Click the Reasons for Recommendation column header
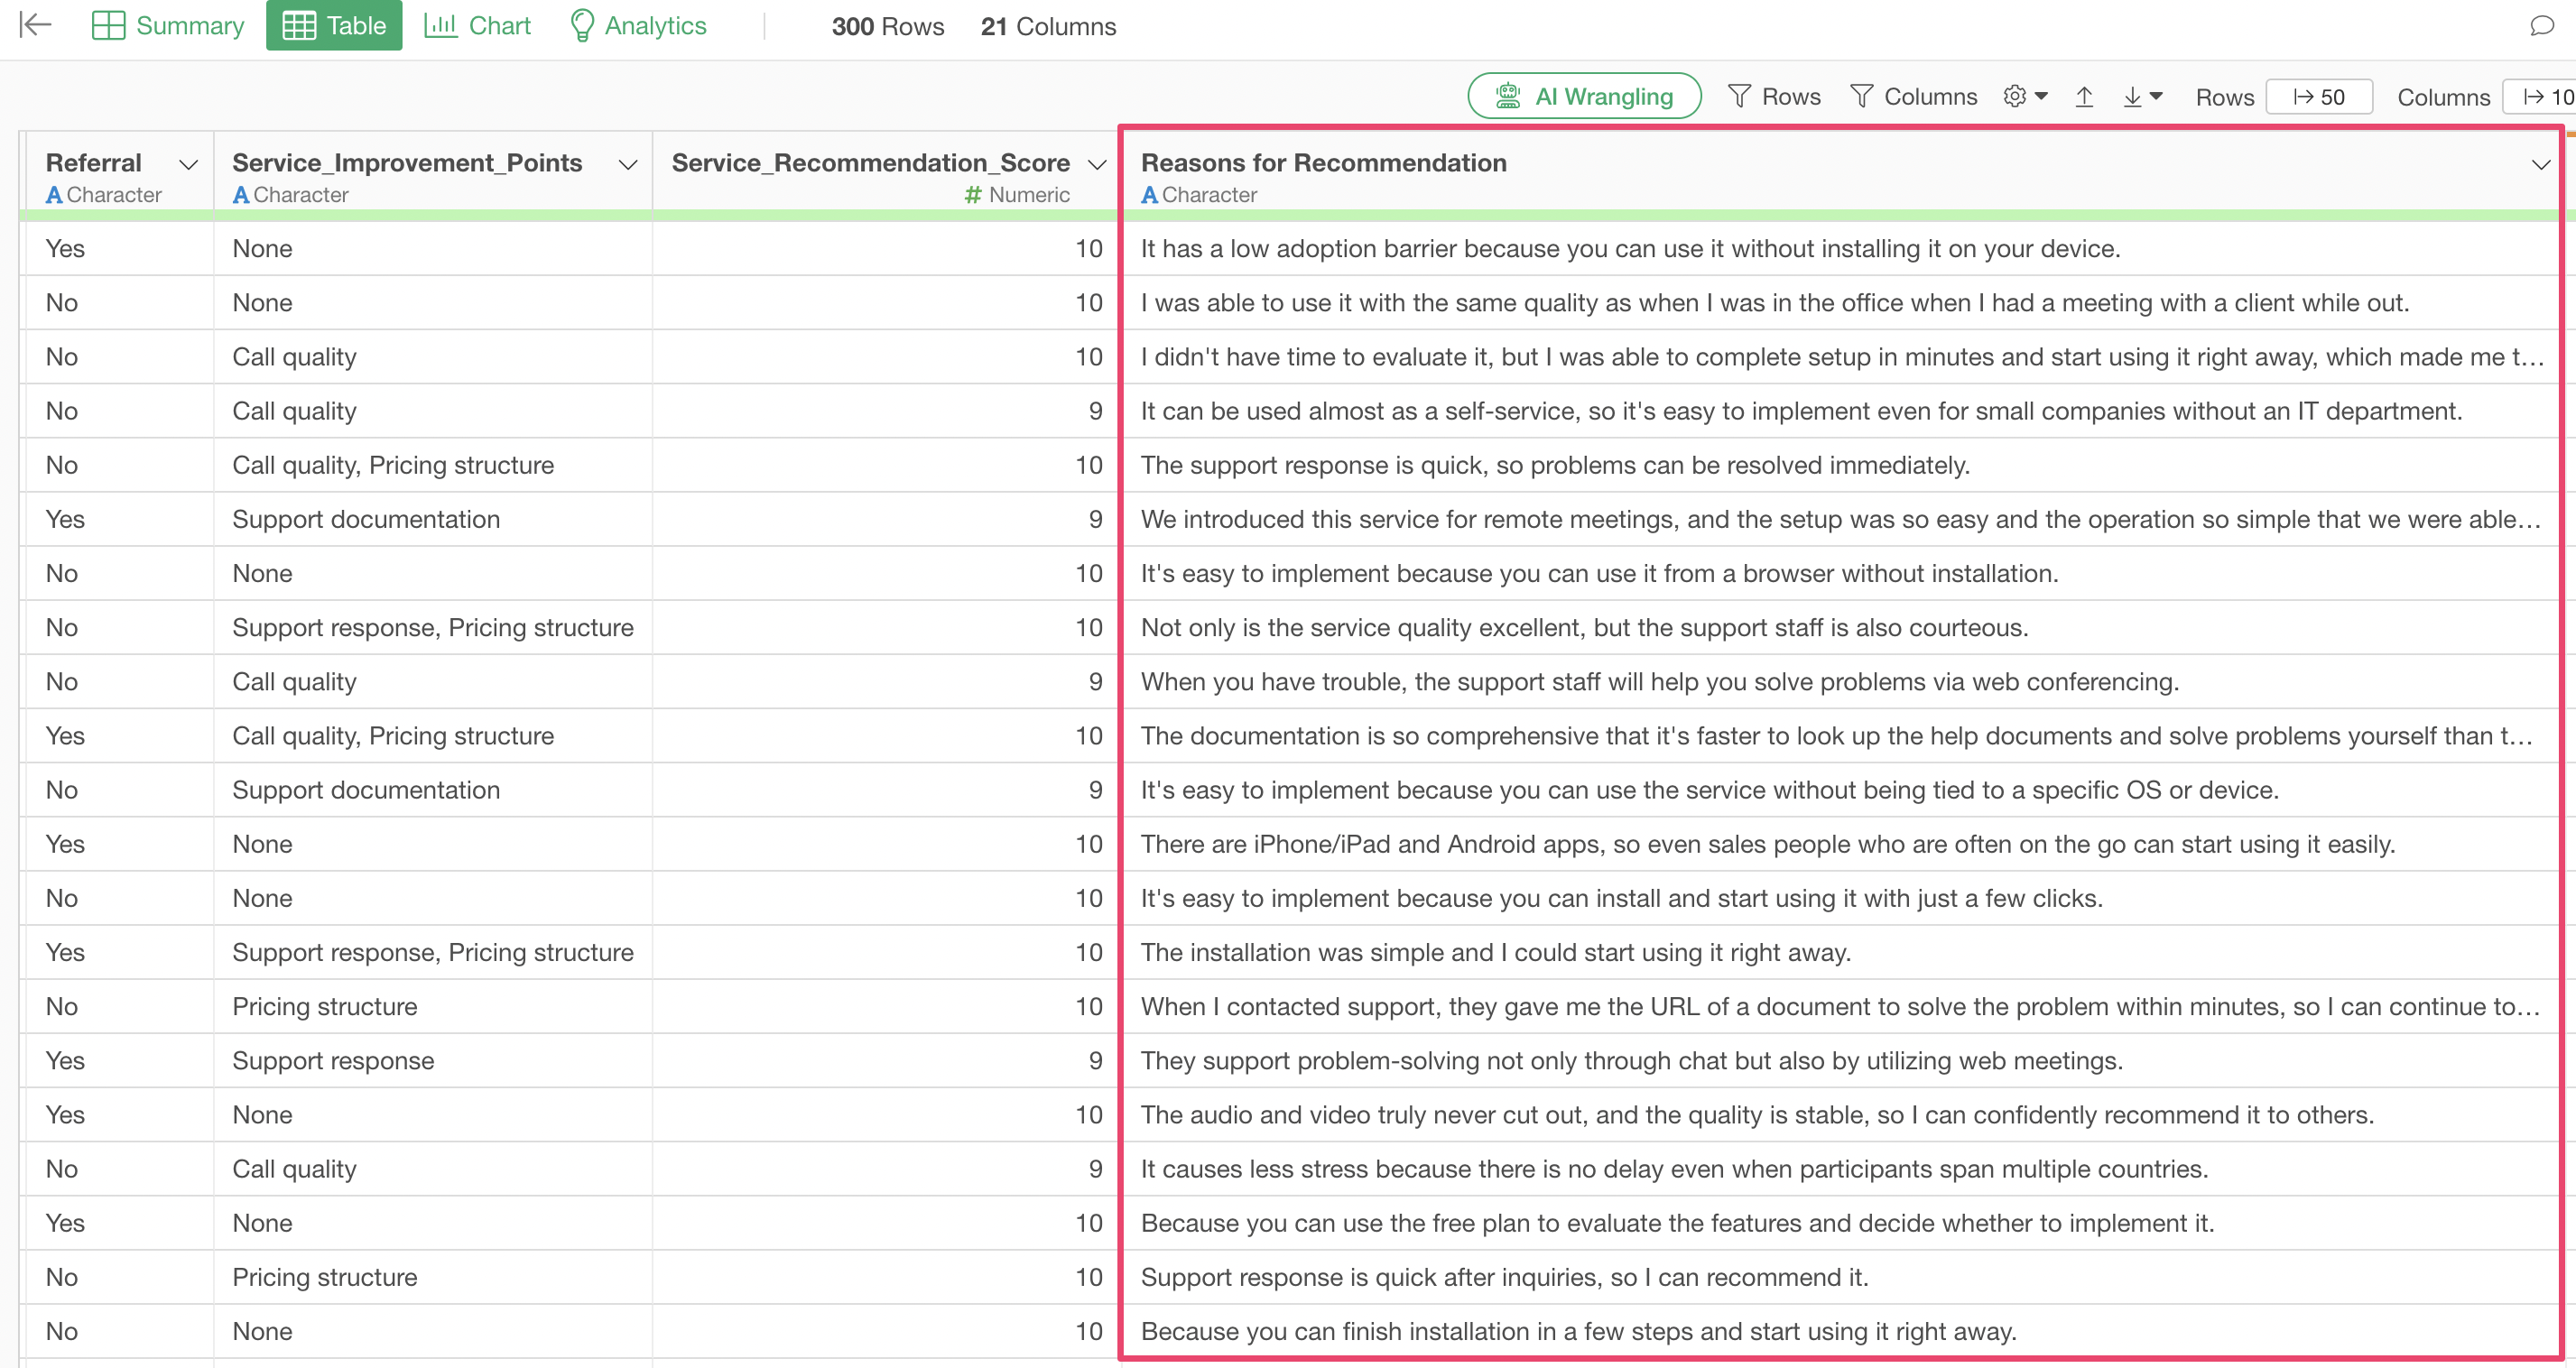Image resolution: width=2576 pixels, height=1368 pixels. pos(1323,163)
